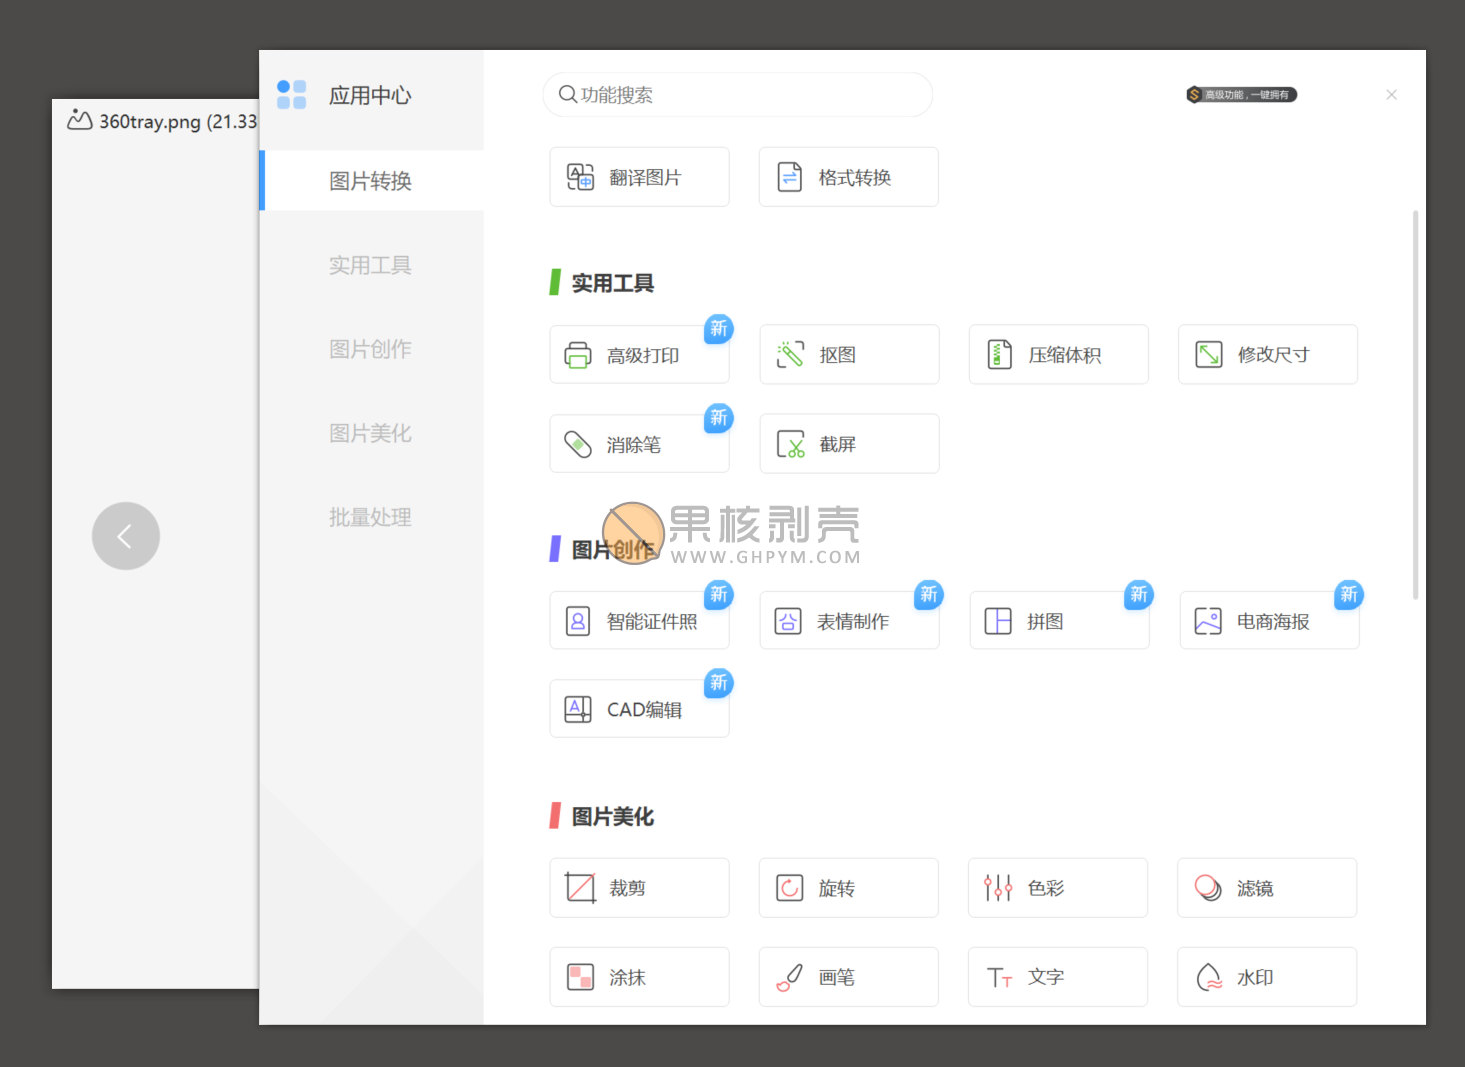Open 电商海报 poster tool

coord(1269,621)
